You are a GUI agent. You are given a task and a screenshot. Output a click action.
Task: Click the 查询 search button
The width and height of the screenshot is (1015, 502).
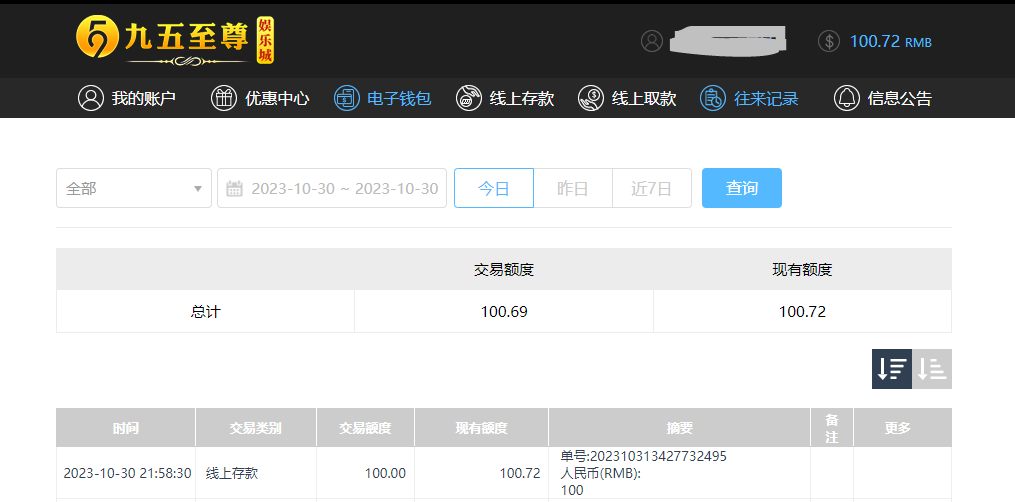point(742,188)
